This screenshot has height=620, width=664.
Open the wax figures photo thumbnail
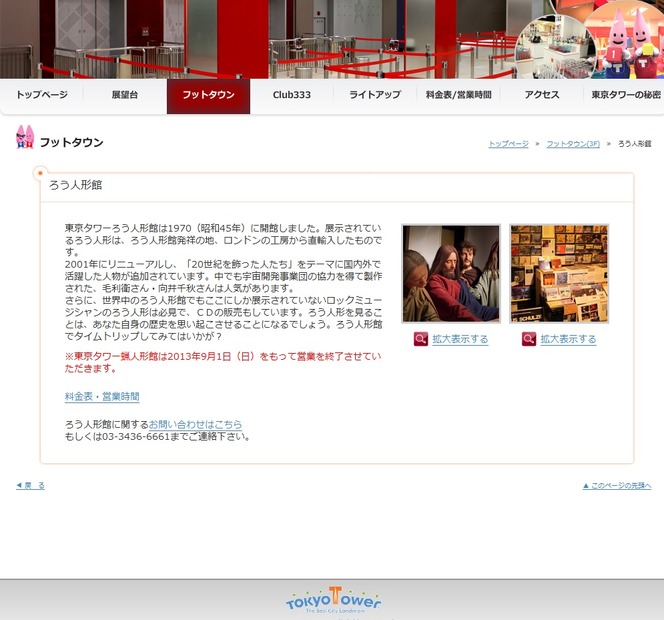tap(451, 274)
